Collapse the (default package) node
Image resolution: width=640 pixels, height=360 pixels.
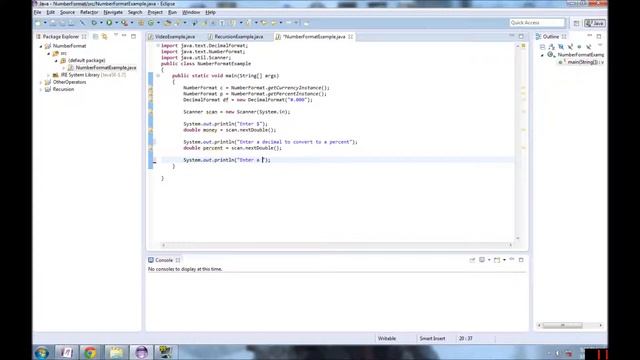pos(56,60)
